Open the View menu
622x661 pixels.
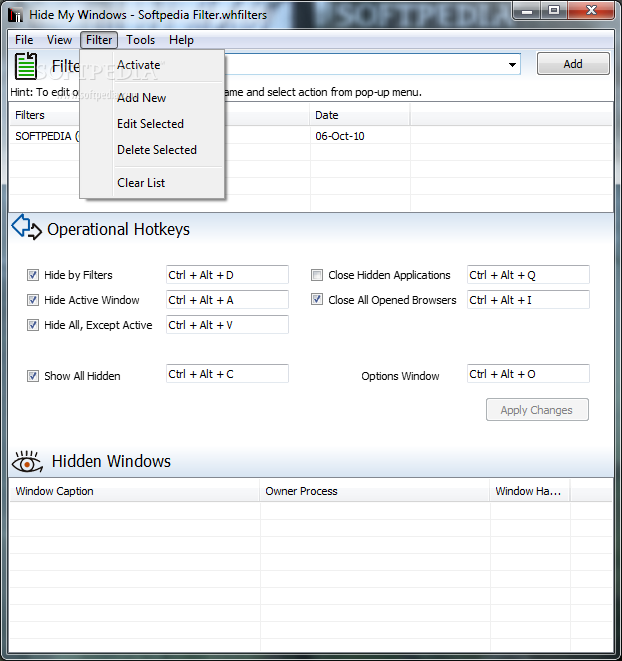59,40
